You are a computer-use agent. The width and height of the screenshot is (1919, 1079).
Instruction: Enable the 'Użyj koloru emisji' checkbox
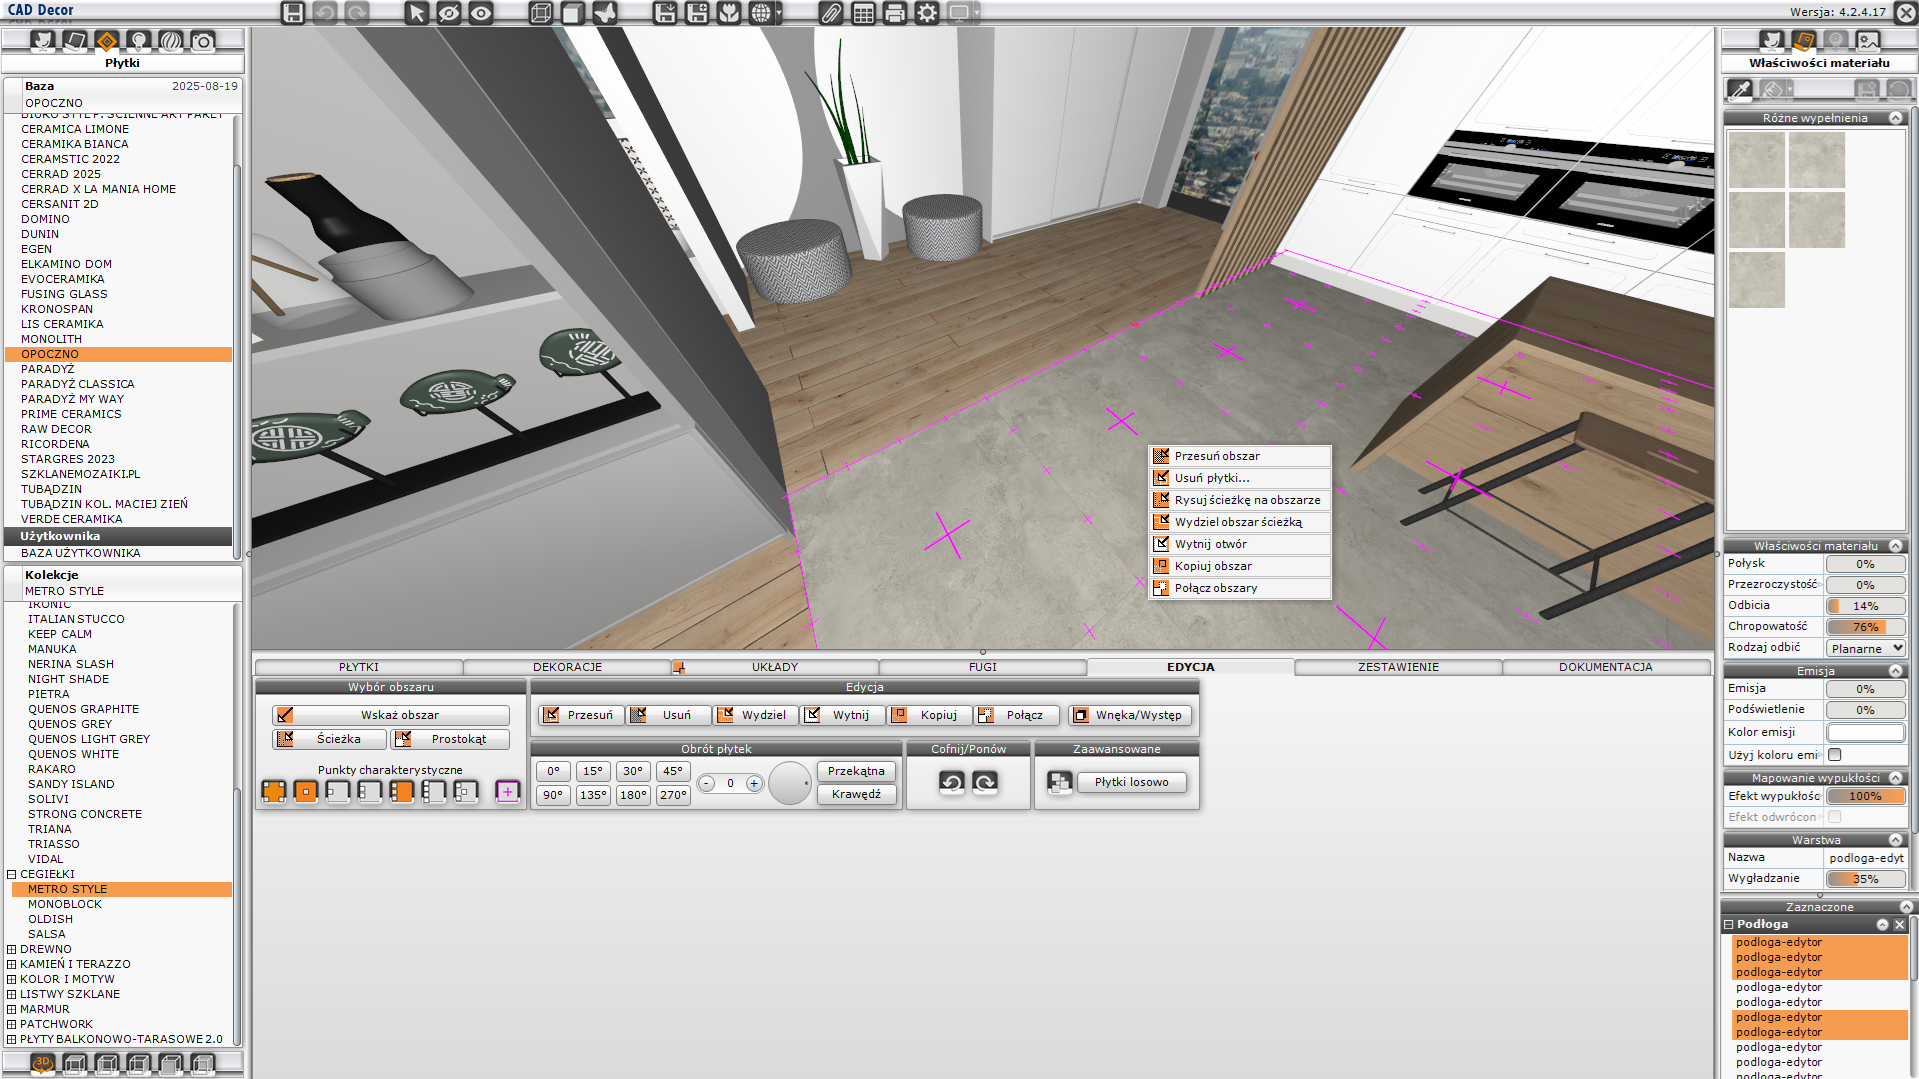point(1835,755)
